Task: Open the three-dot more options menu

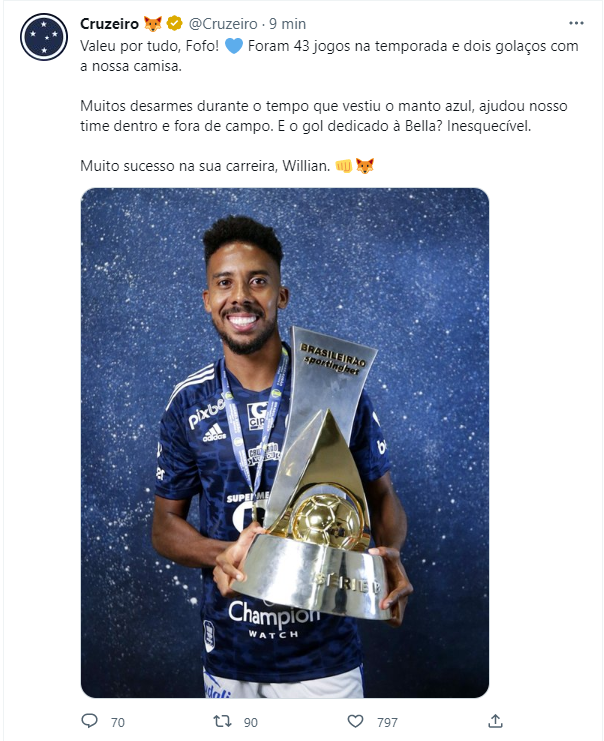Action: 576,23
